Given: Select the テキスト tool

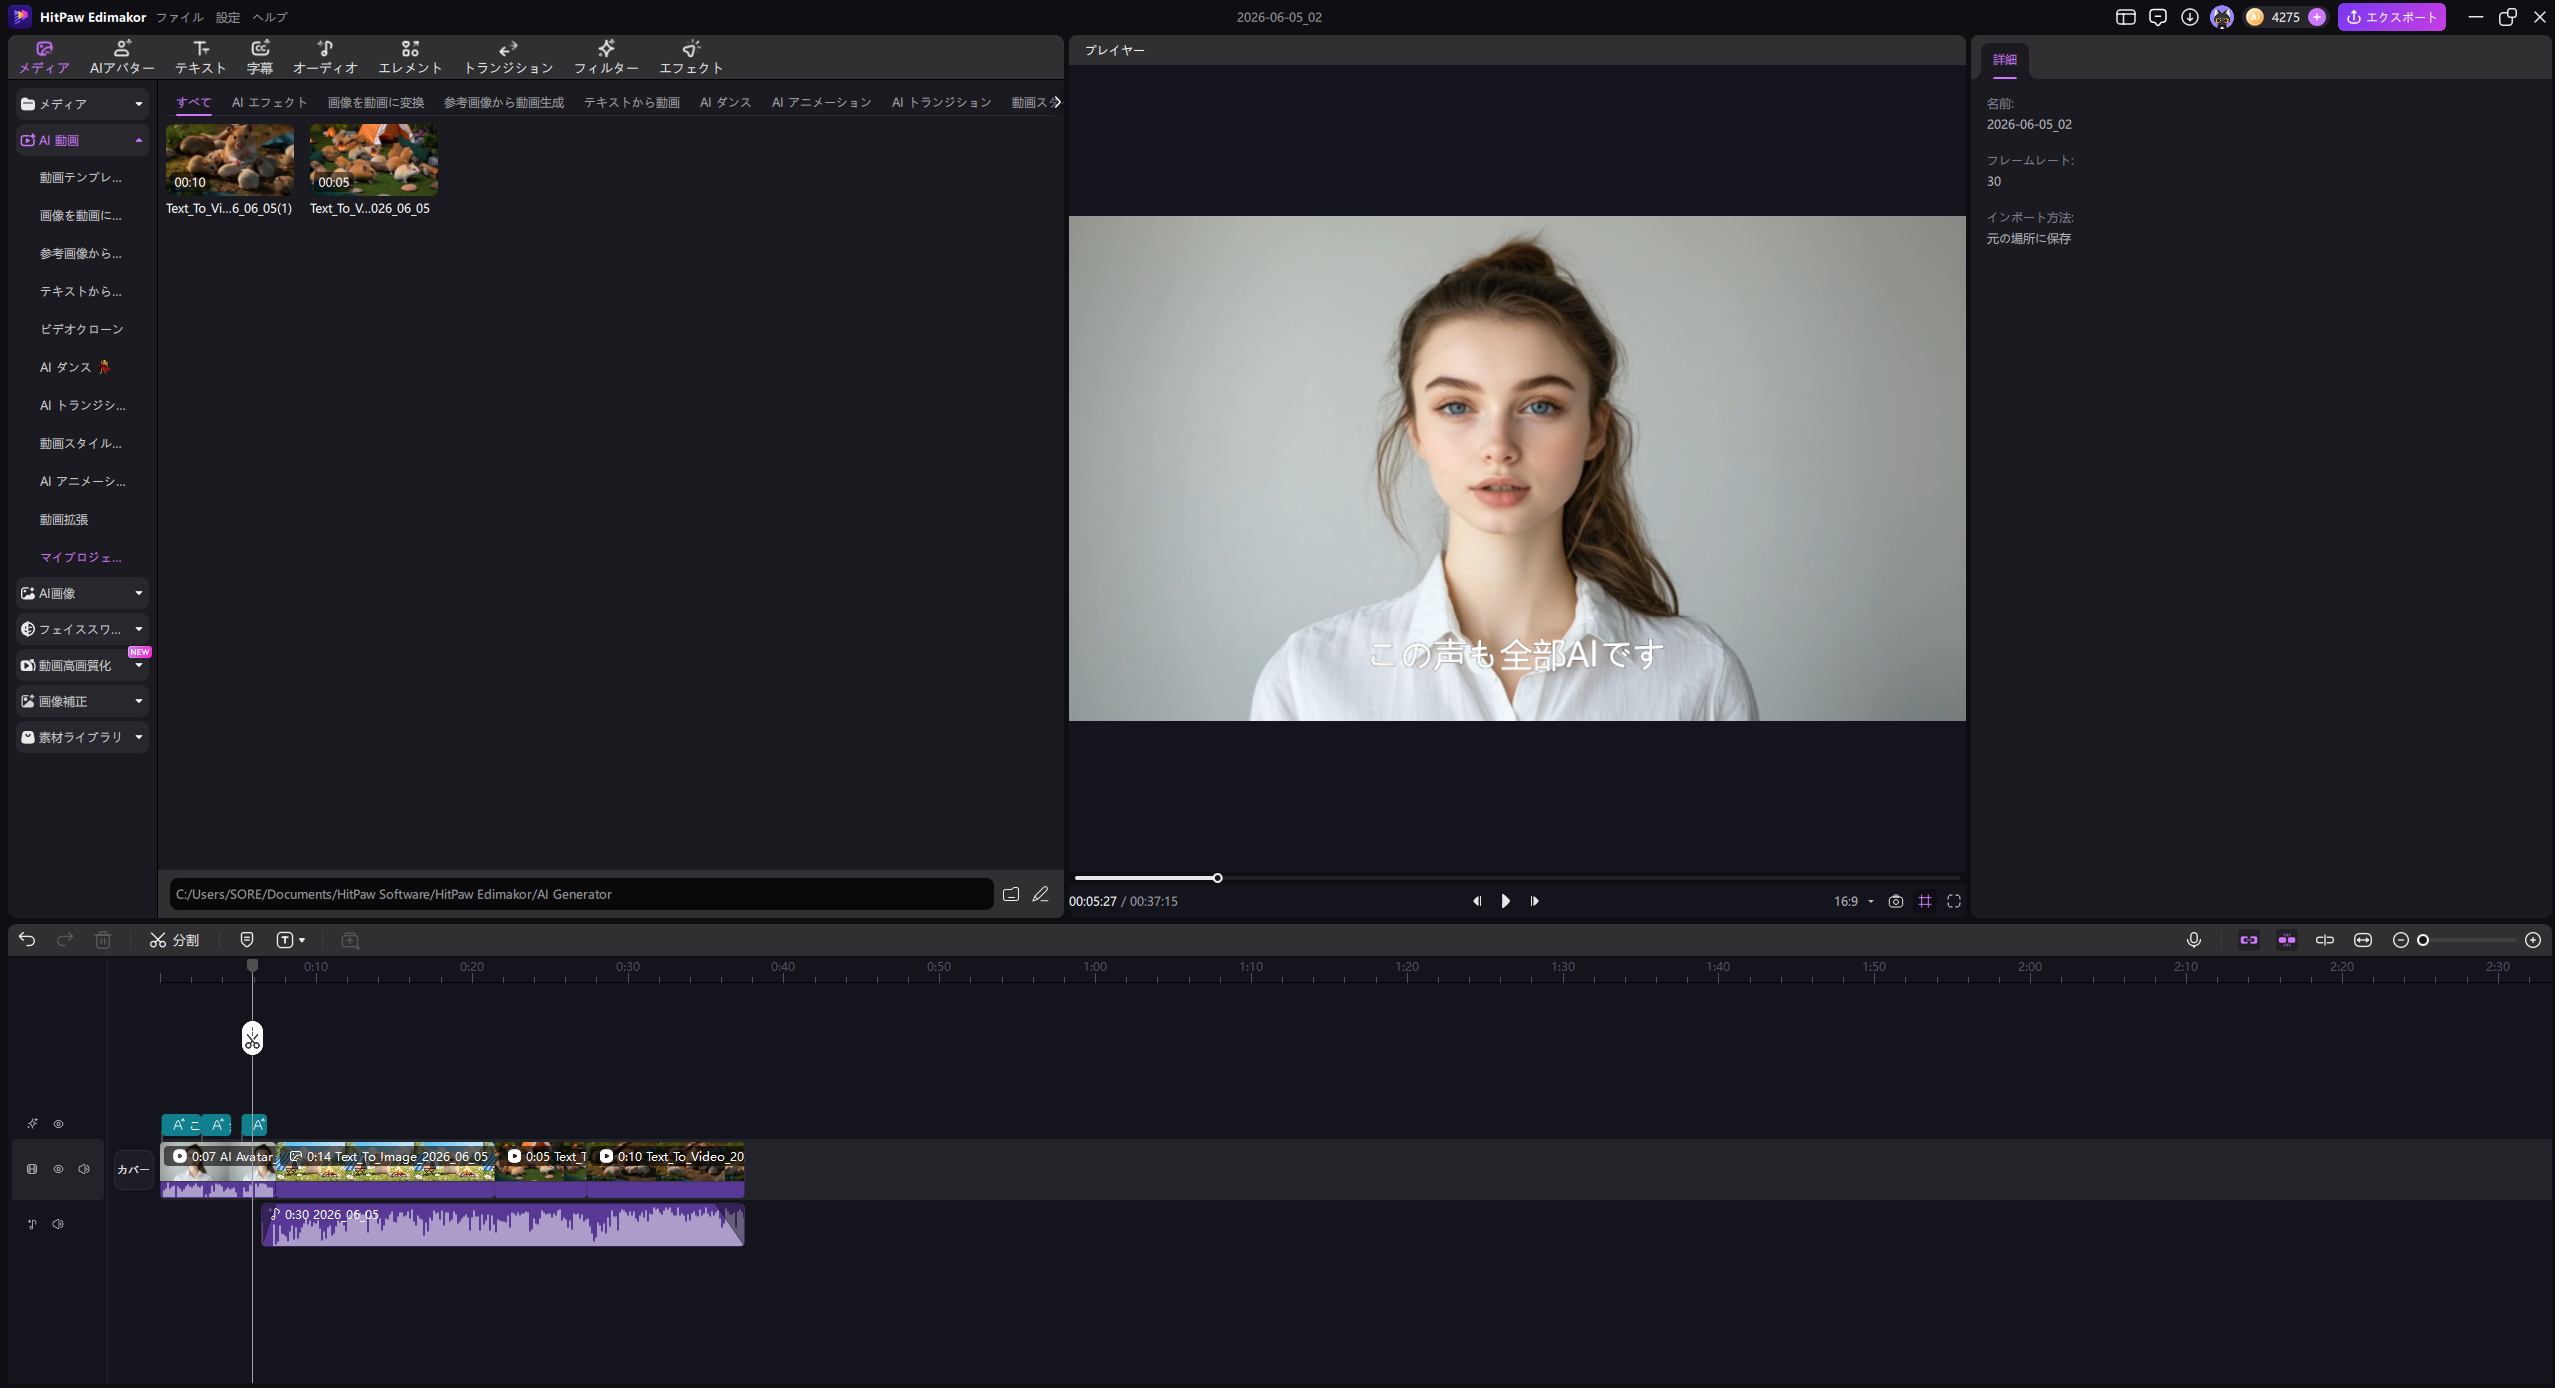Looking at the screenshot, I should tap(201, 57).
